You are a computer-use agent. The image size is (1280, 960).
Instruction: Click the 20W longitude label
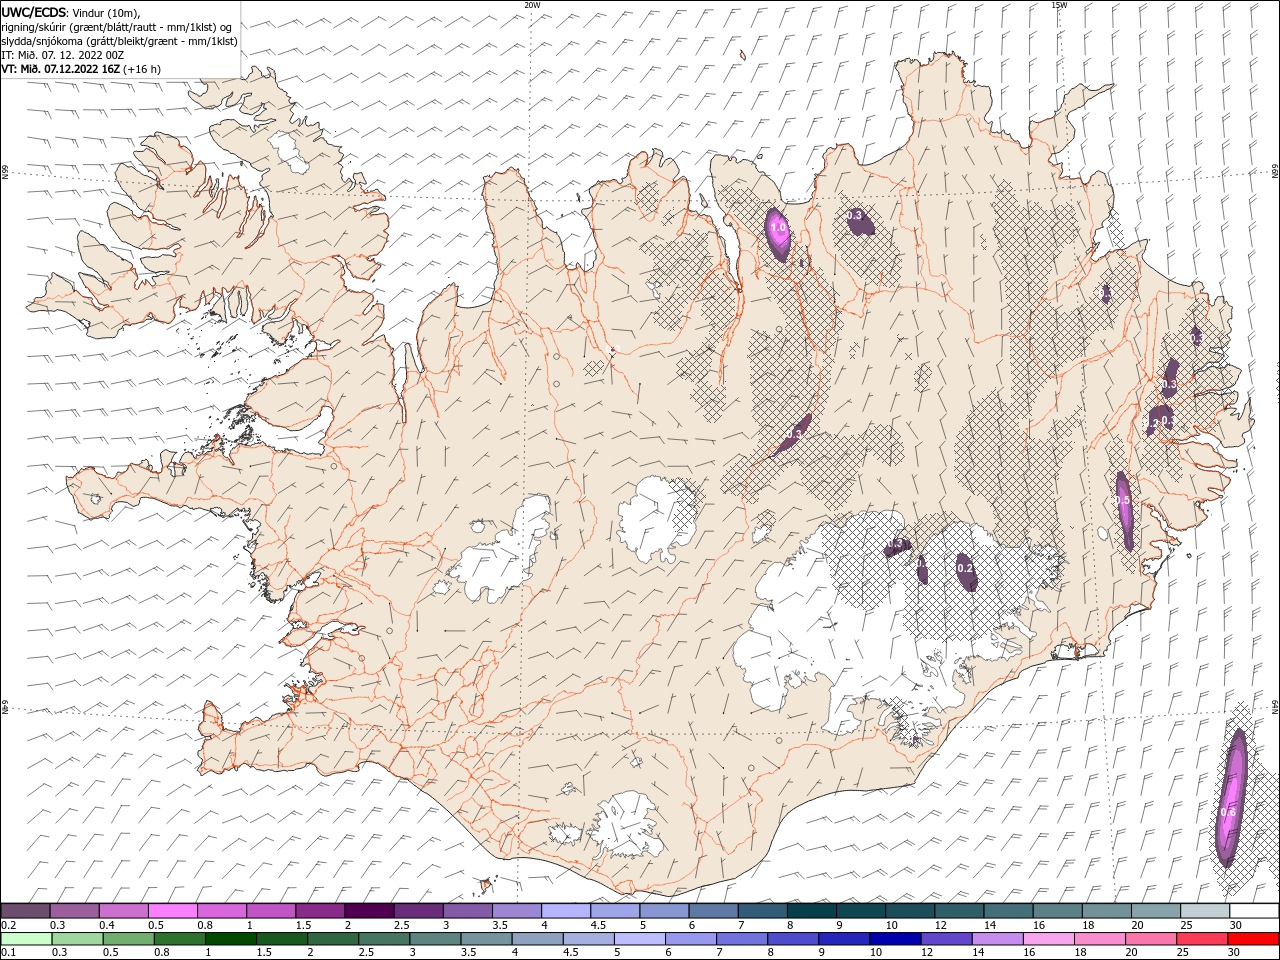[532, 5]
